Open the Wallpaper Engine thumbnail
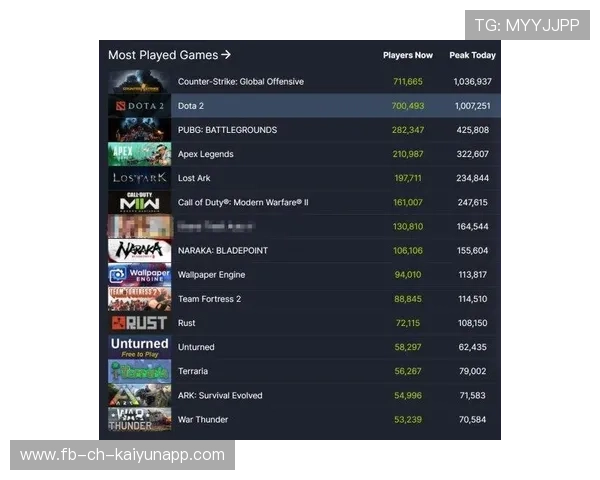Viewport: 600px width, 480px height. coord(139,274)
